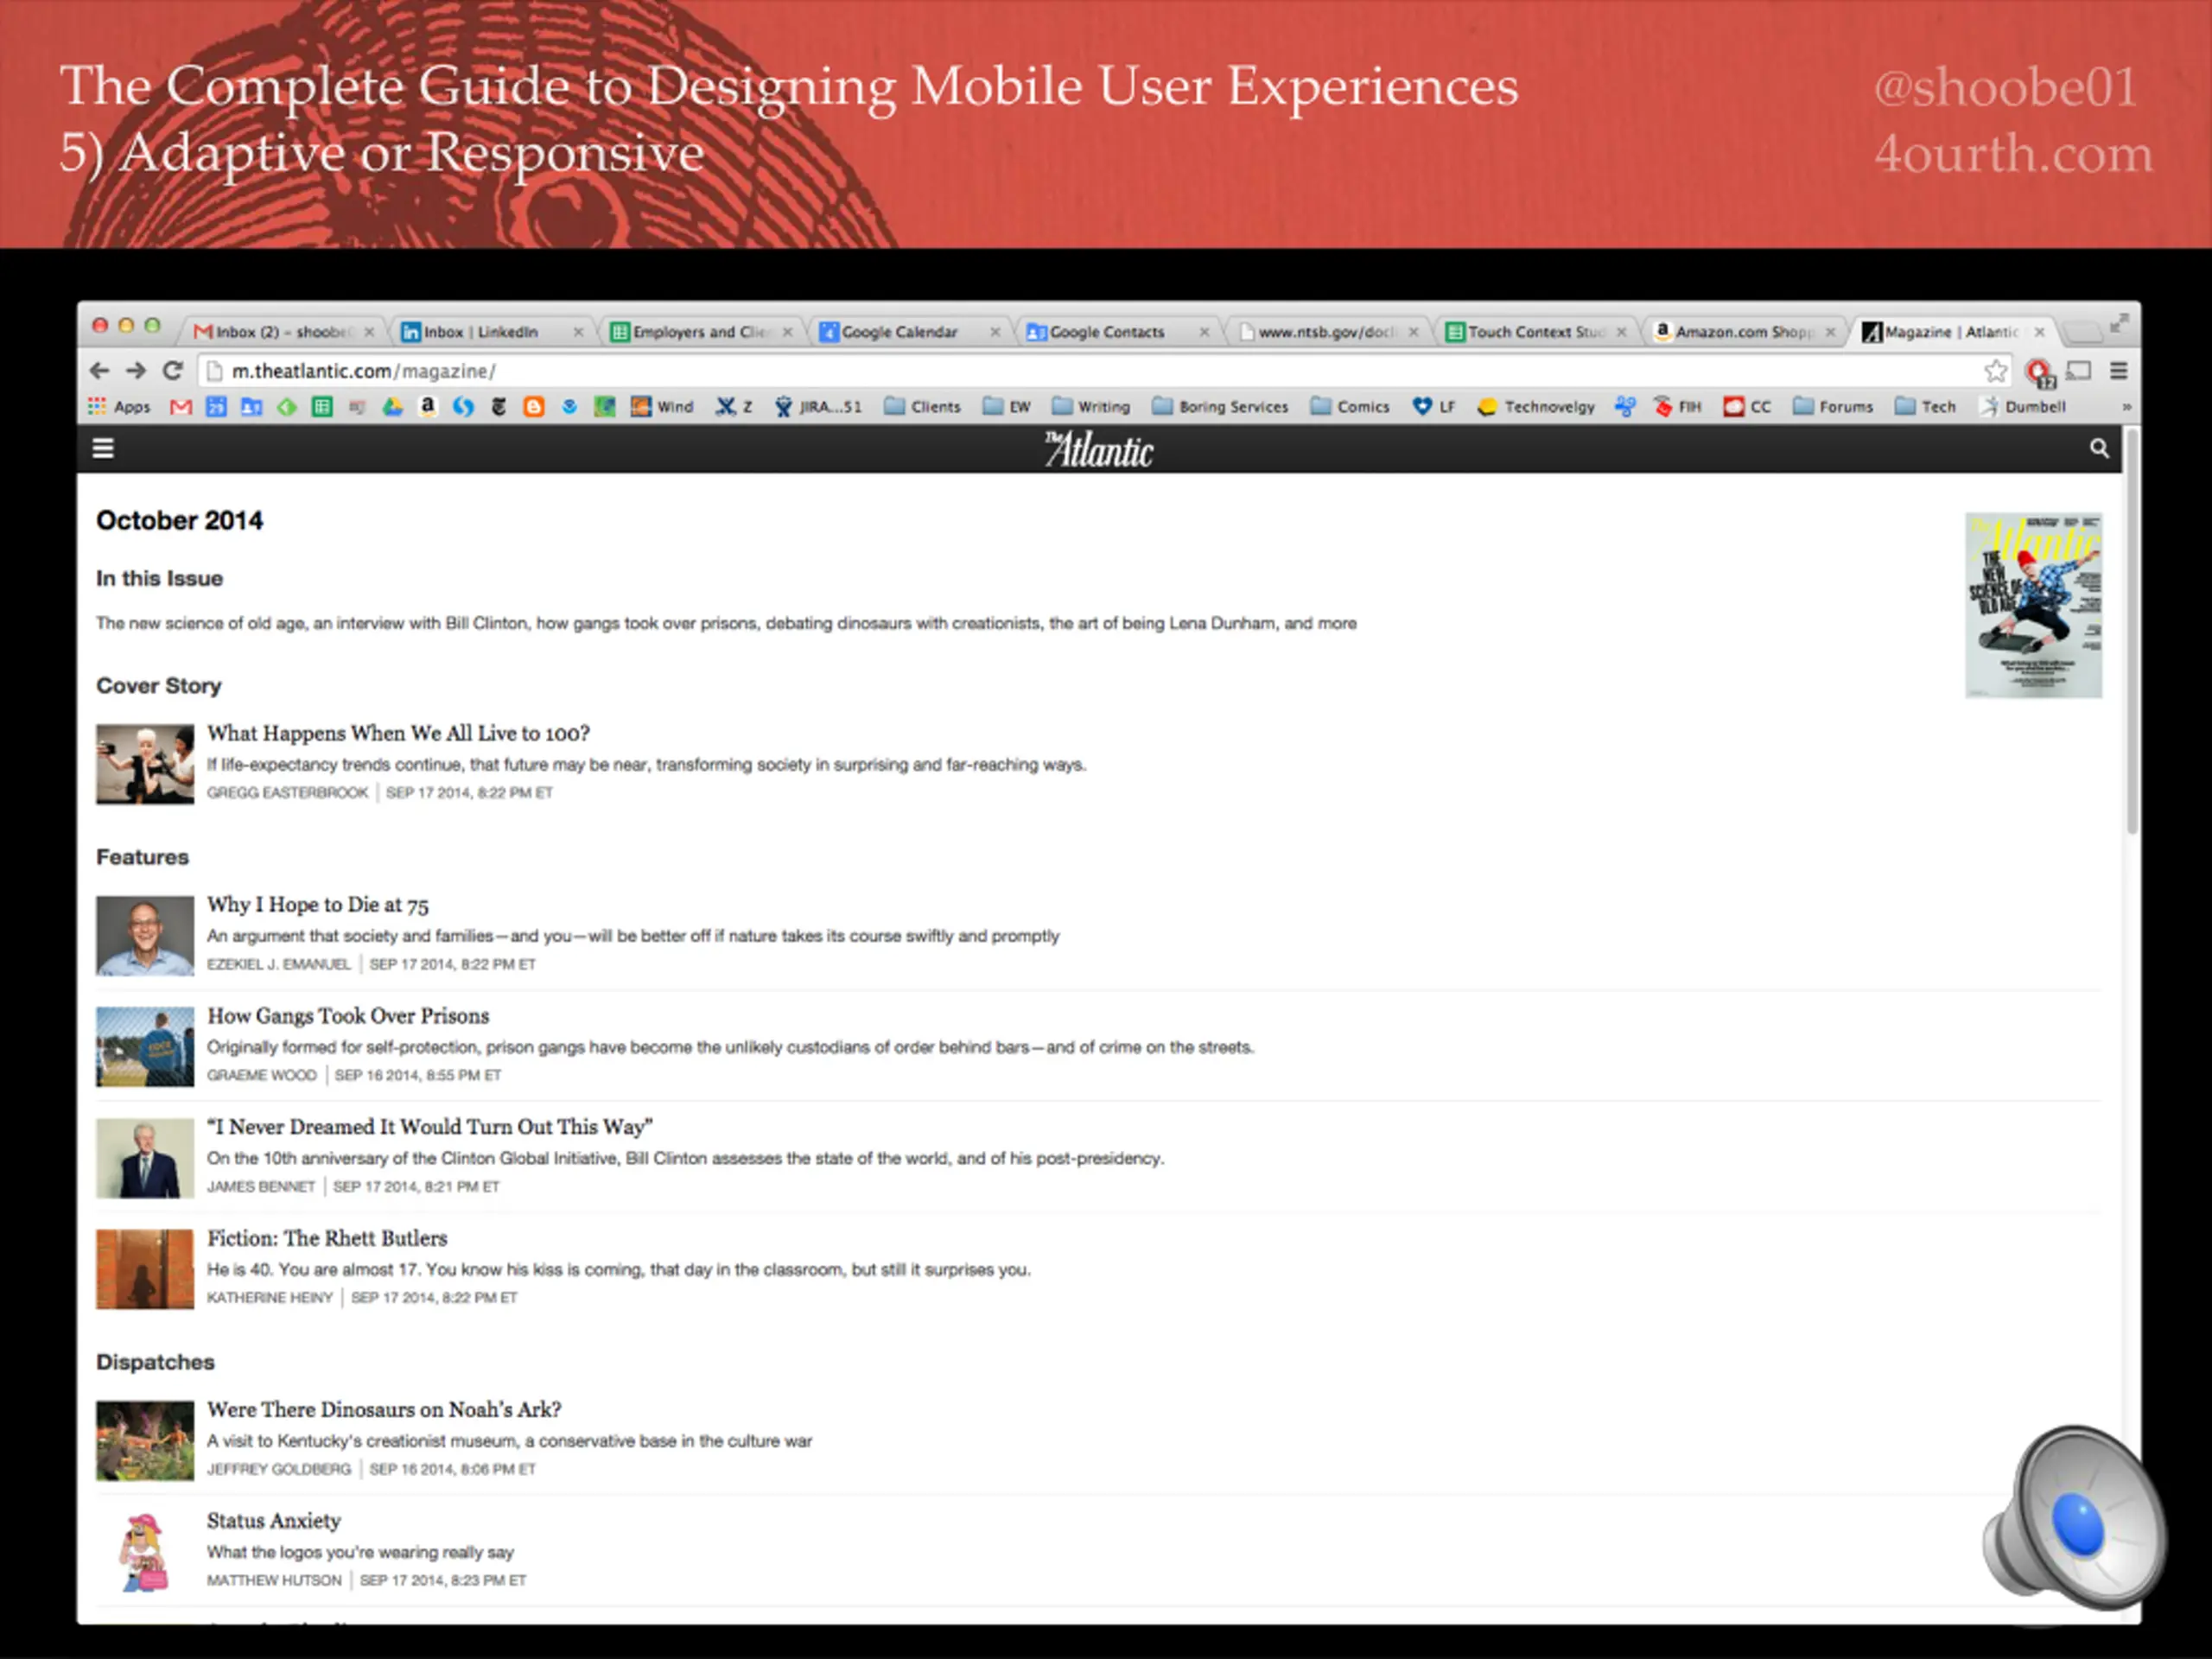This screenshot has height=1659, width=2212.
Task: Open the New York Times bookmark icon
Action: (x=498, y=406)
